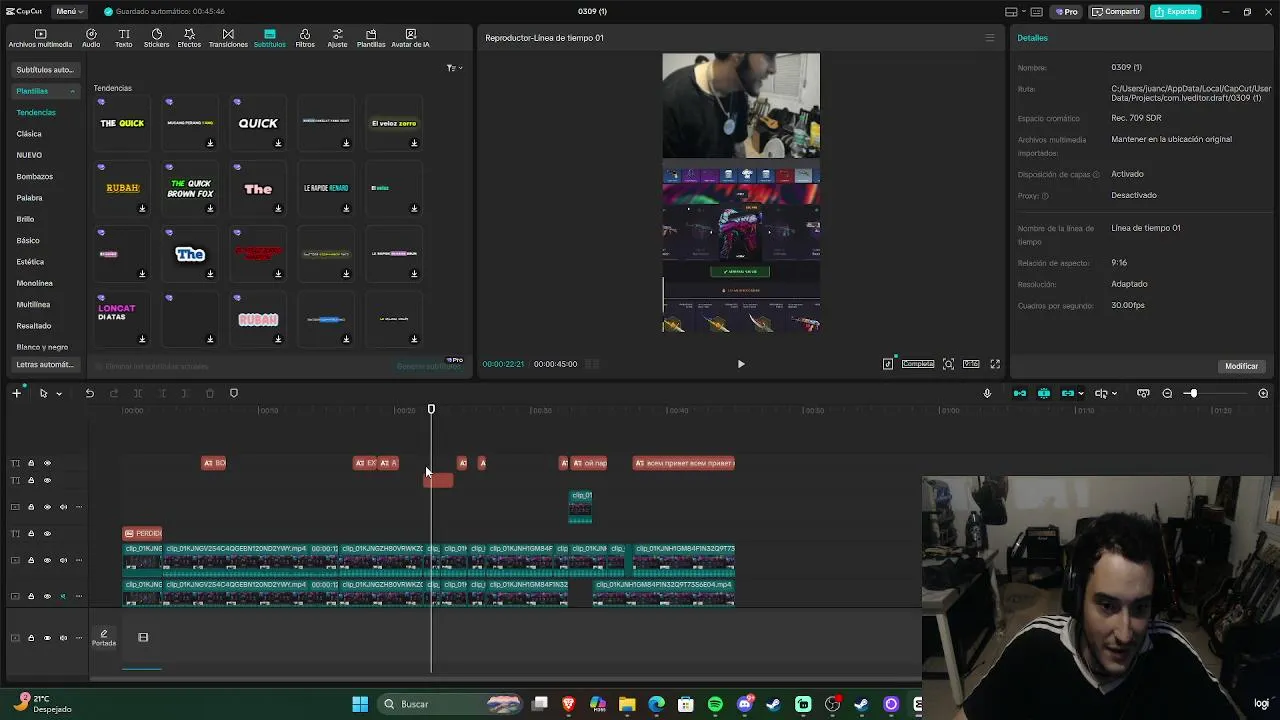Toggle auto snapping in timeline toolbar
The height and width of the screenshot is (720, 1280).
1044,393
